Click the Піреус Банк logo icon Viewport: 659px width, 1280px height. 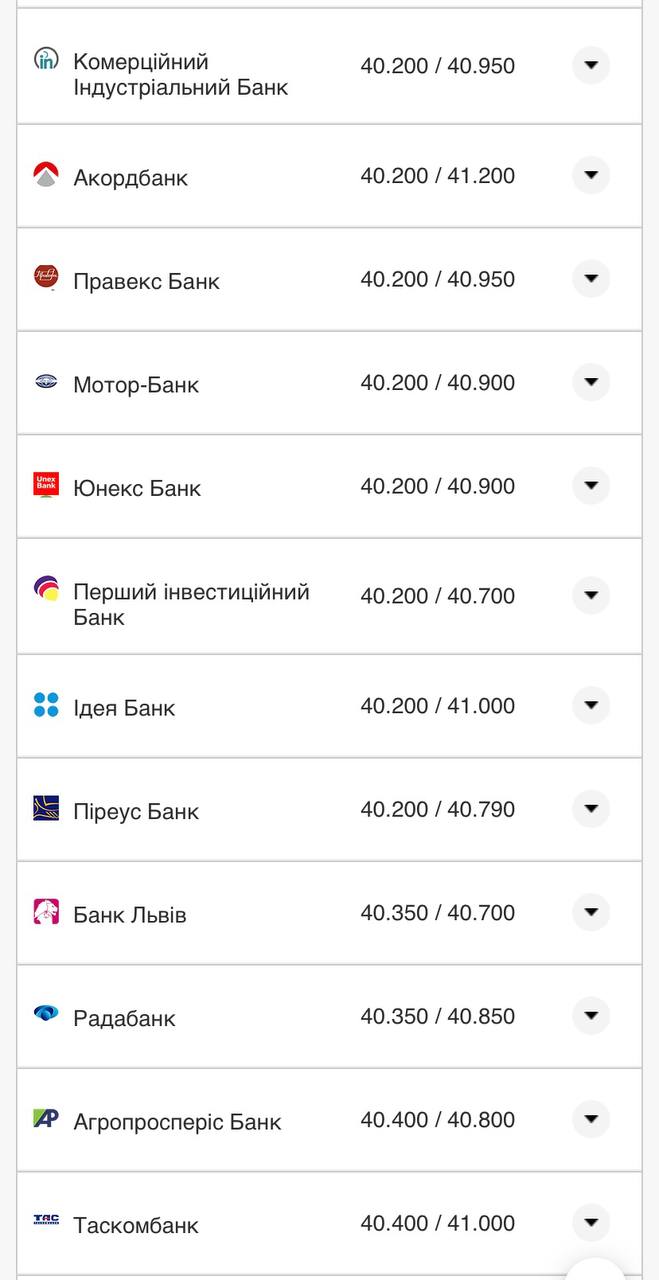[x=46, y=808]
